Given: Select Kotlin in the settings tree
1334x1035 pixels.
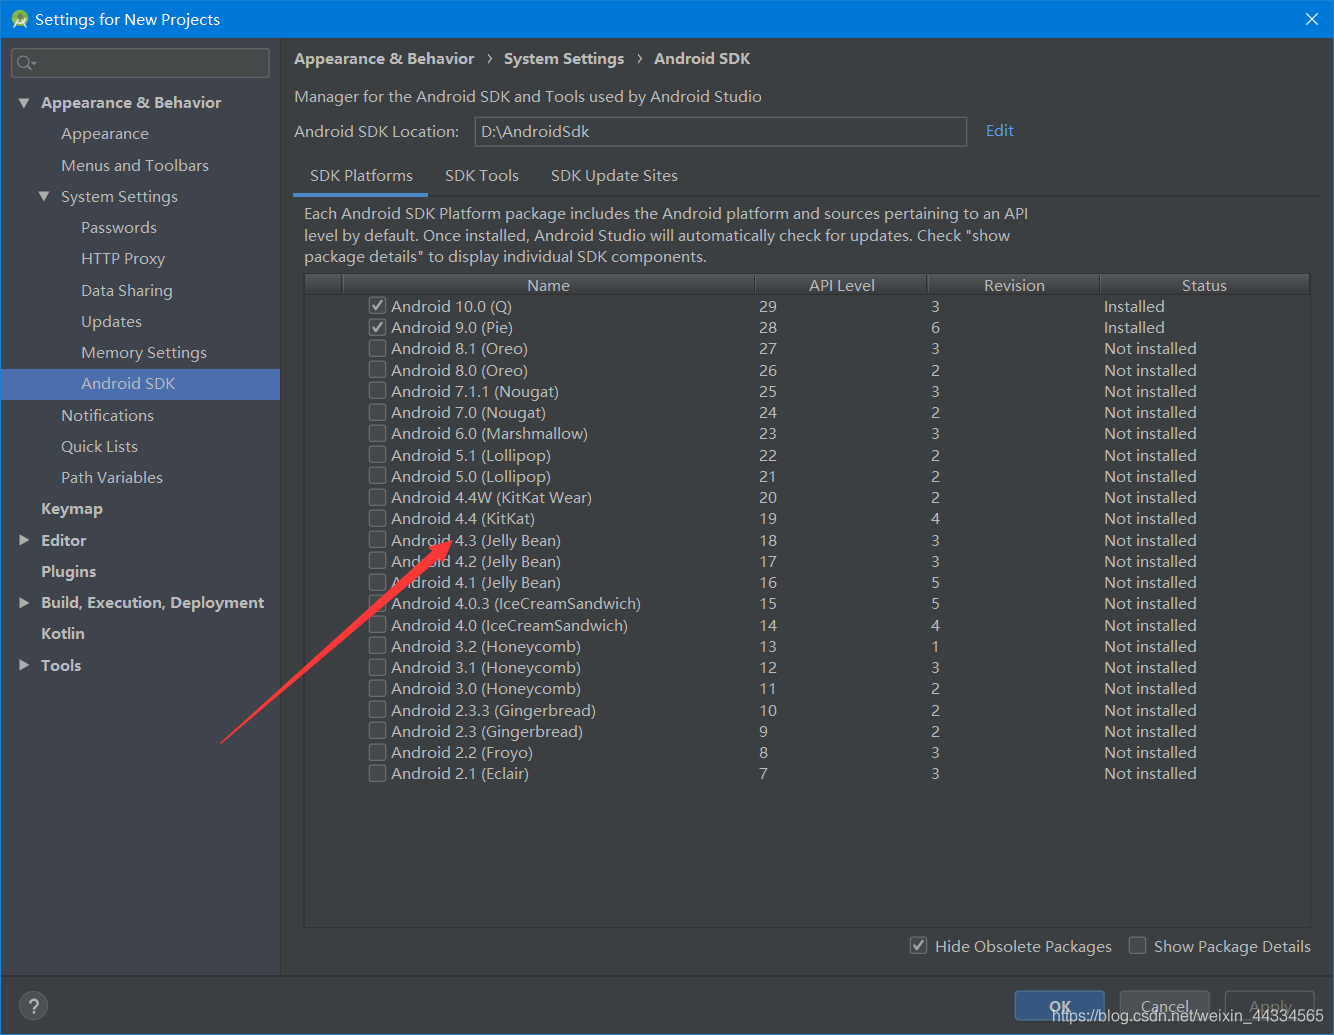Looking at the screenshot, I should [x=63, y=634].
